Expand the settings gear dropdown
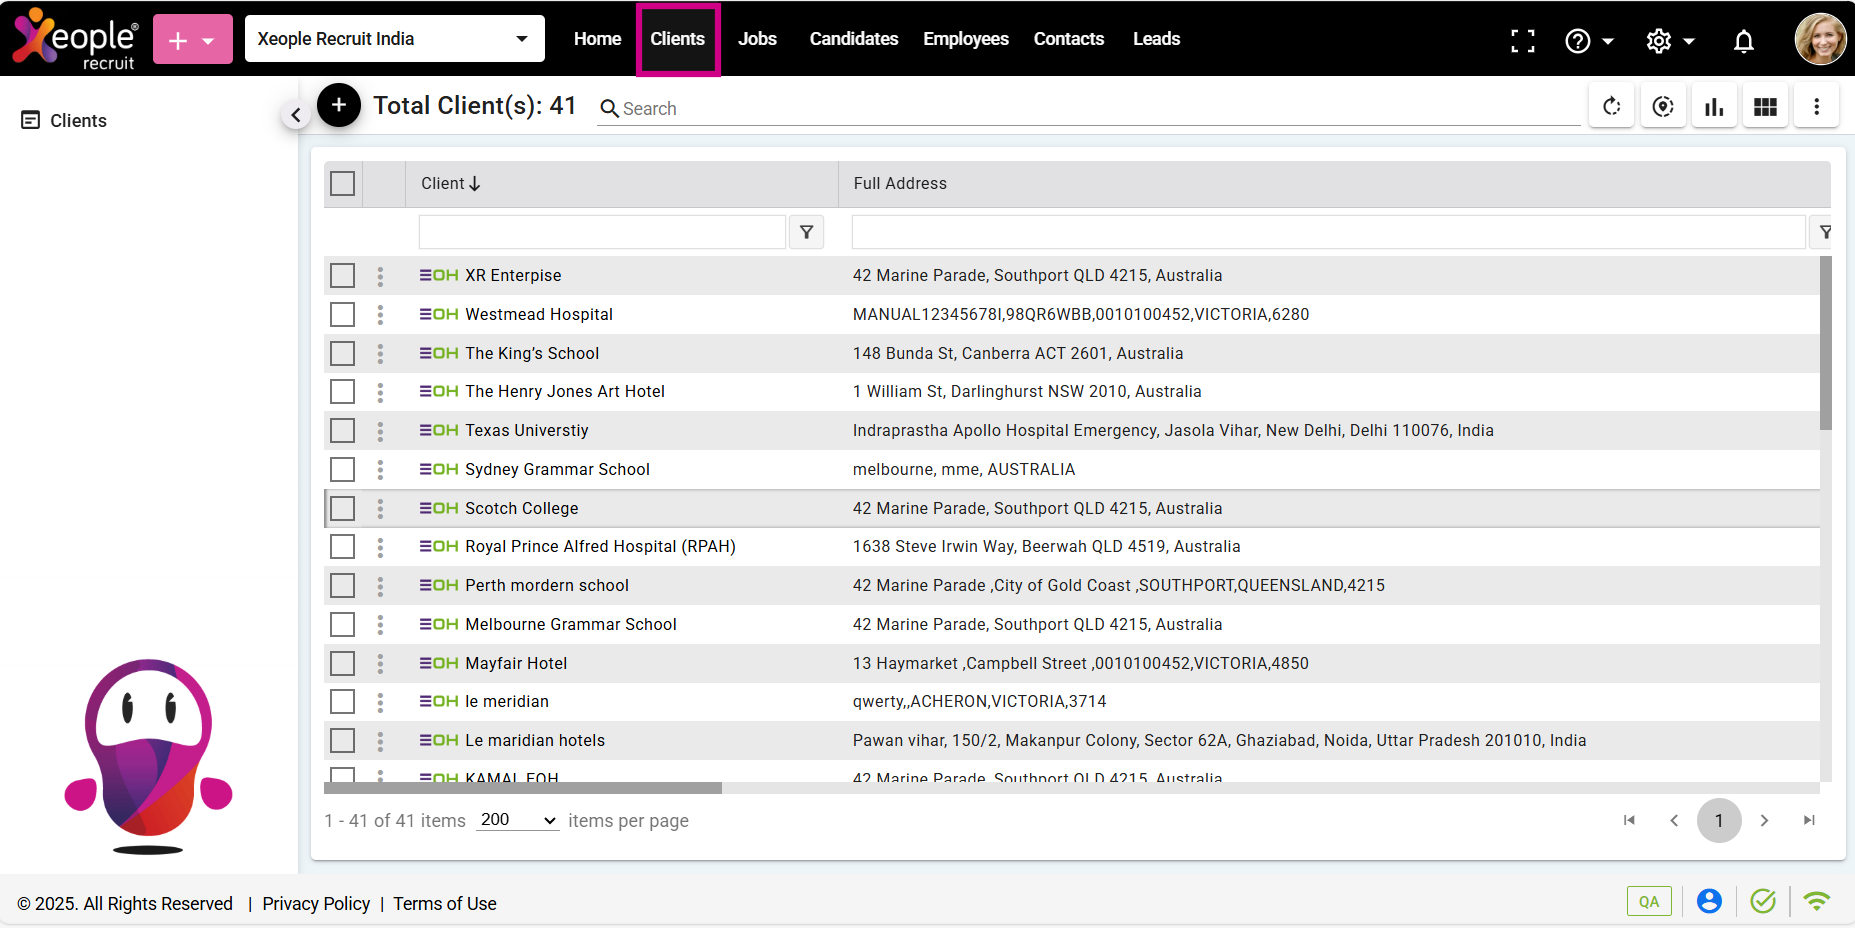Viewport: 1855px width, 928px height. (1670, 41)
